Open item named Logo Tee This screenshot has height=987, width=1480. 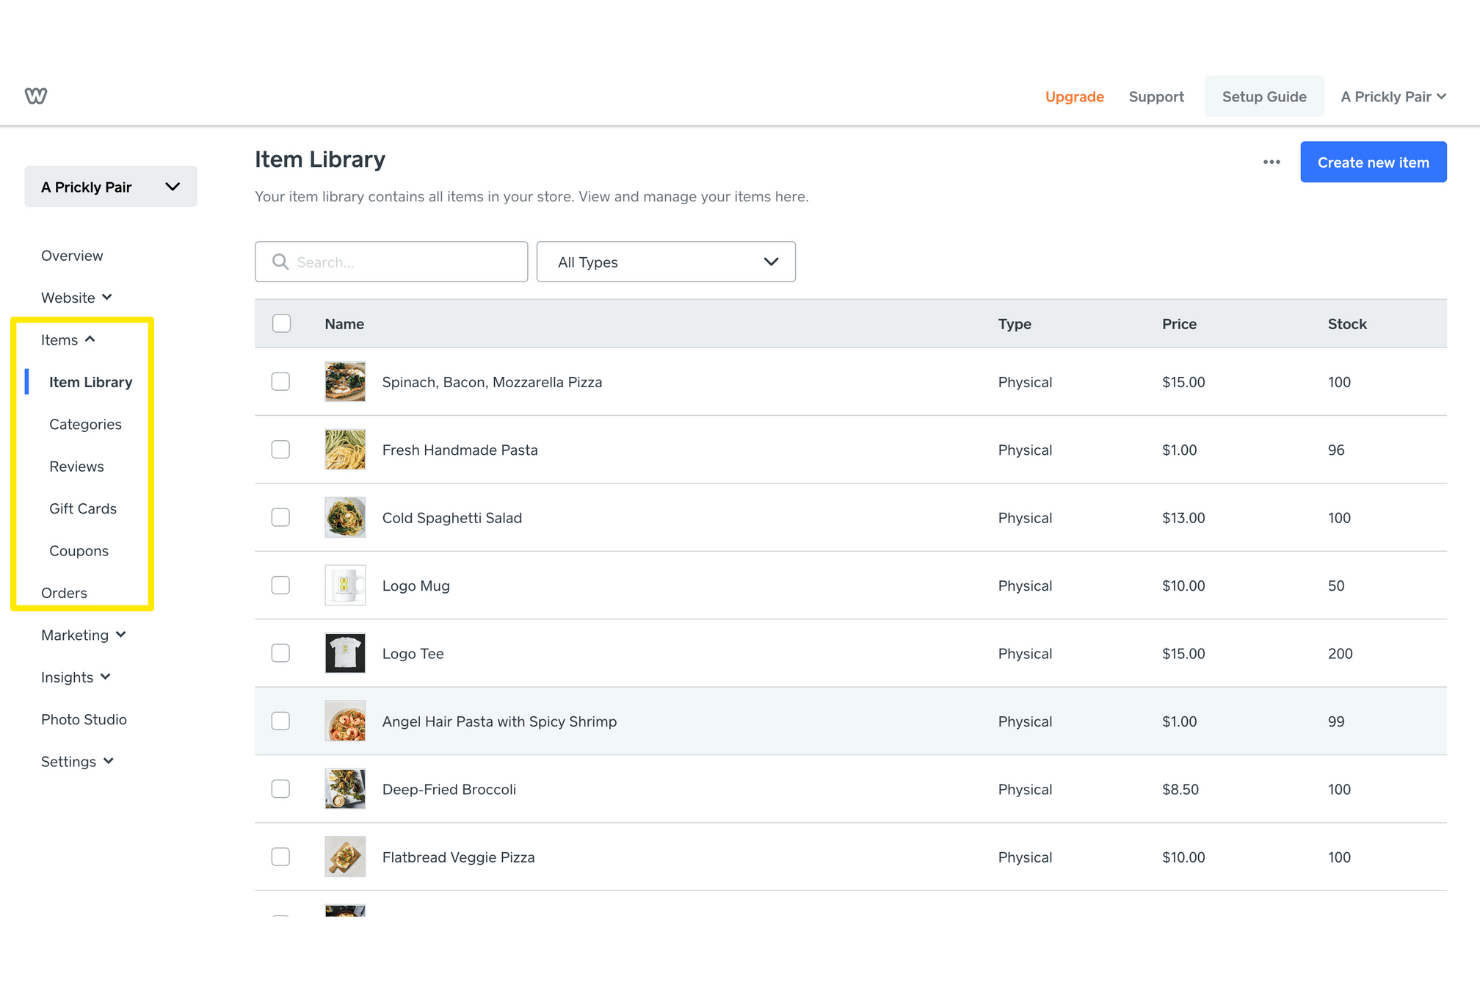click(x=413, y=654)
